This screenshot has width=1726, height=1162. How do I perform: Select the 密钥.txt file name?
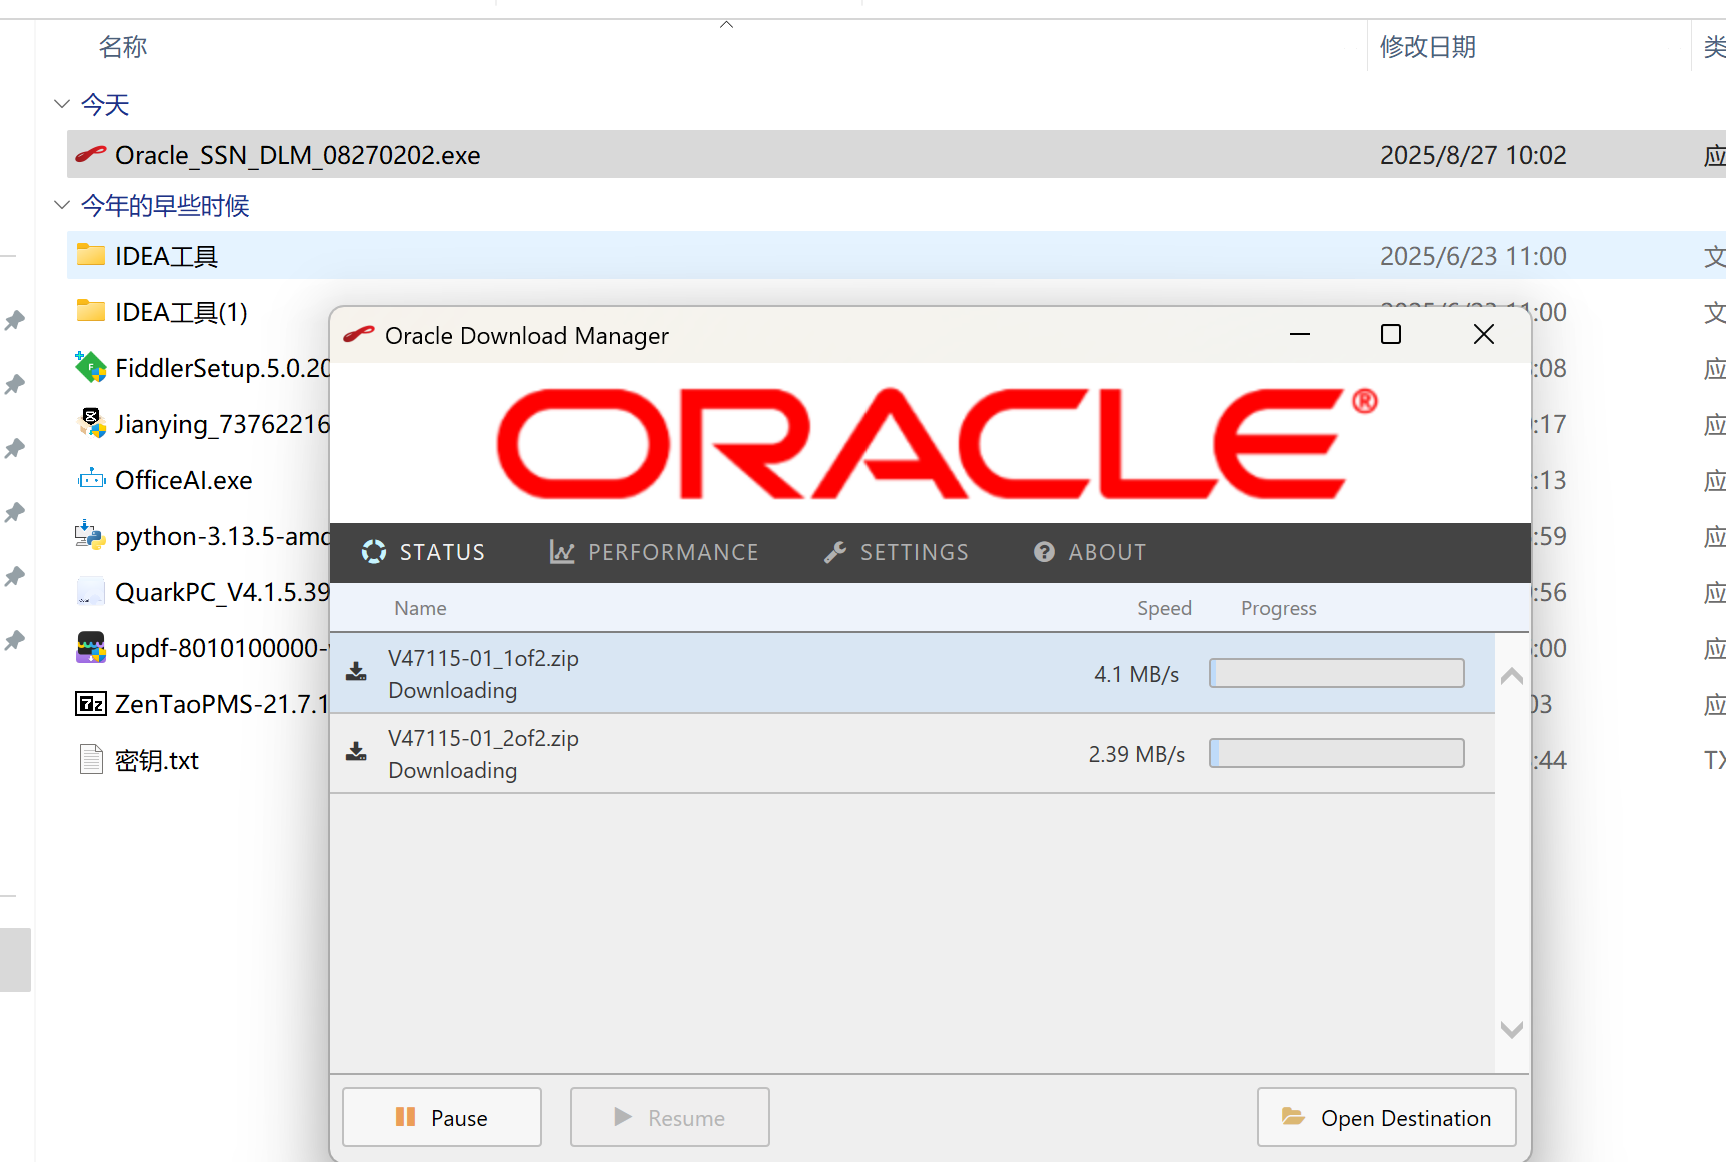157,760
